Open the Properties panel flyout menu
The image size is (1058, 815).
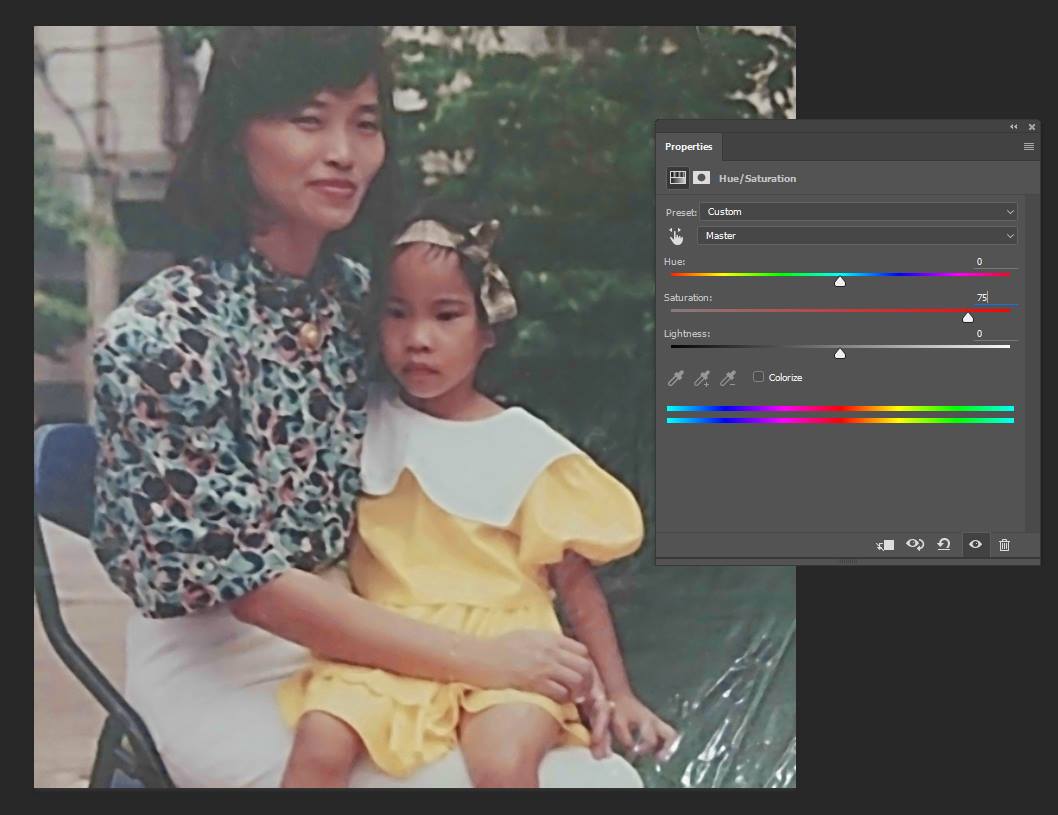[1028, 147]
